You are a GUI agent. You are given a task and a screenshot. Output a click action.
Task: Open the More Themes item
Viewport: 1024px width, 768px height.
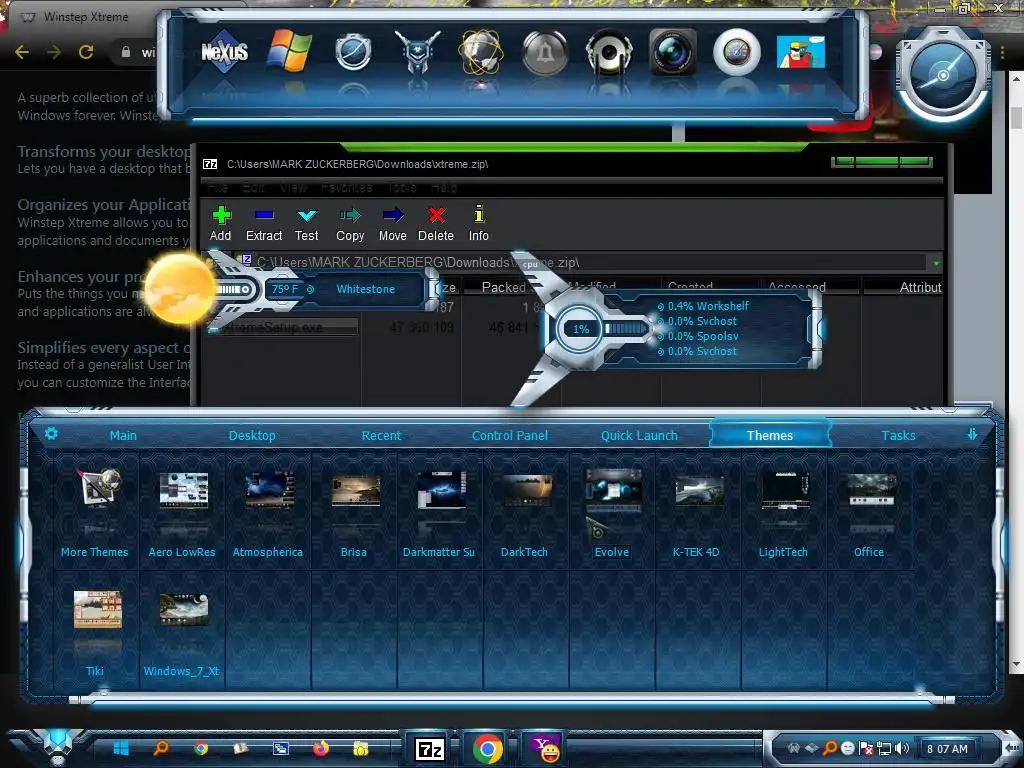pos(95,513)
